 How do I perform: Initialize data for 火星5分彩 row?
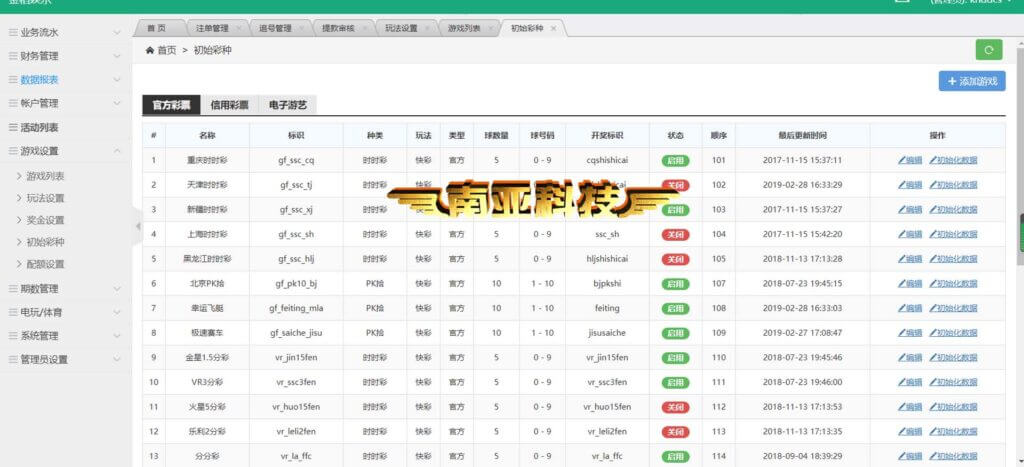pos(953,407)
